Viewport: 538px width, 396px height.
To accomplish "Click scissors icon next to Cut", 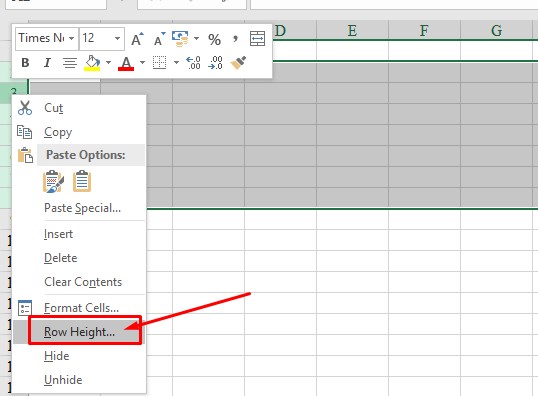I will pyautogui.click(x=25, y=108).
